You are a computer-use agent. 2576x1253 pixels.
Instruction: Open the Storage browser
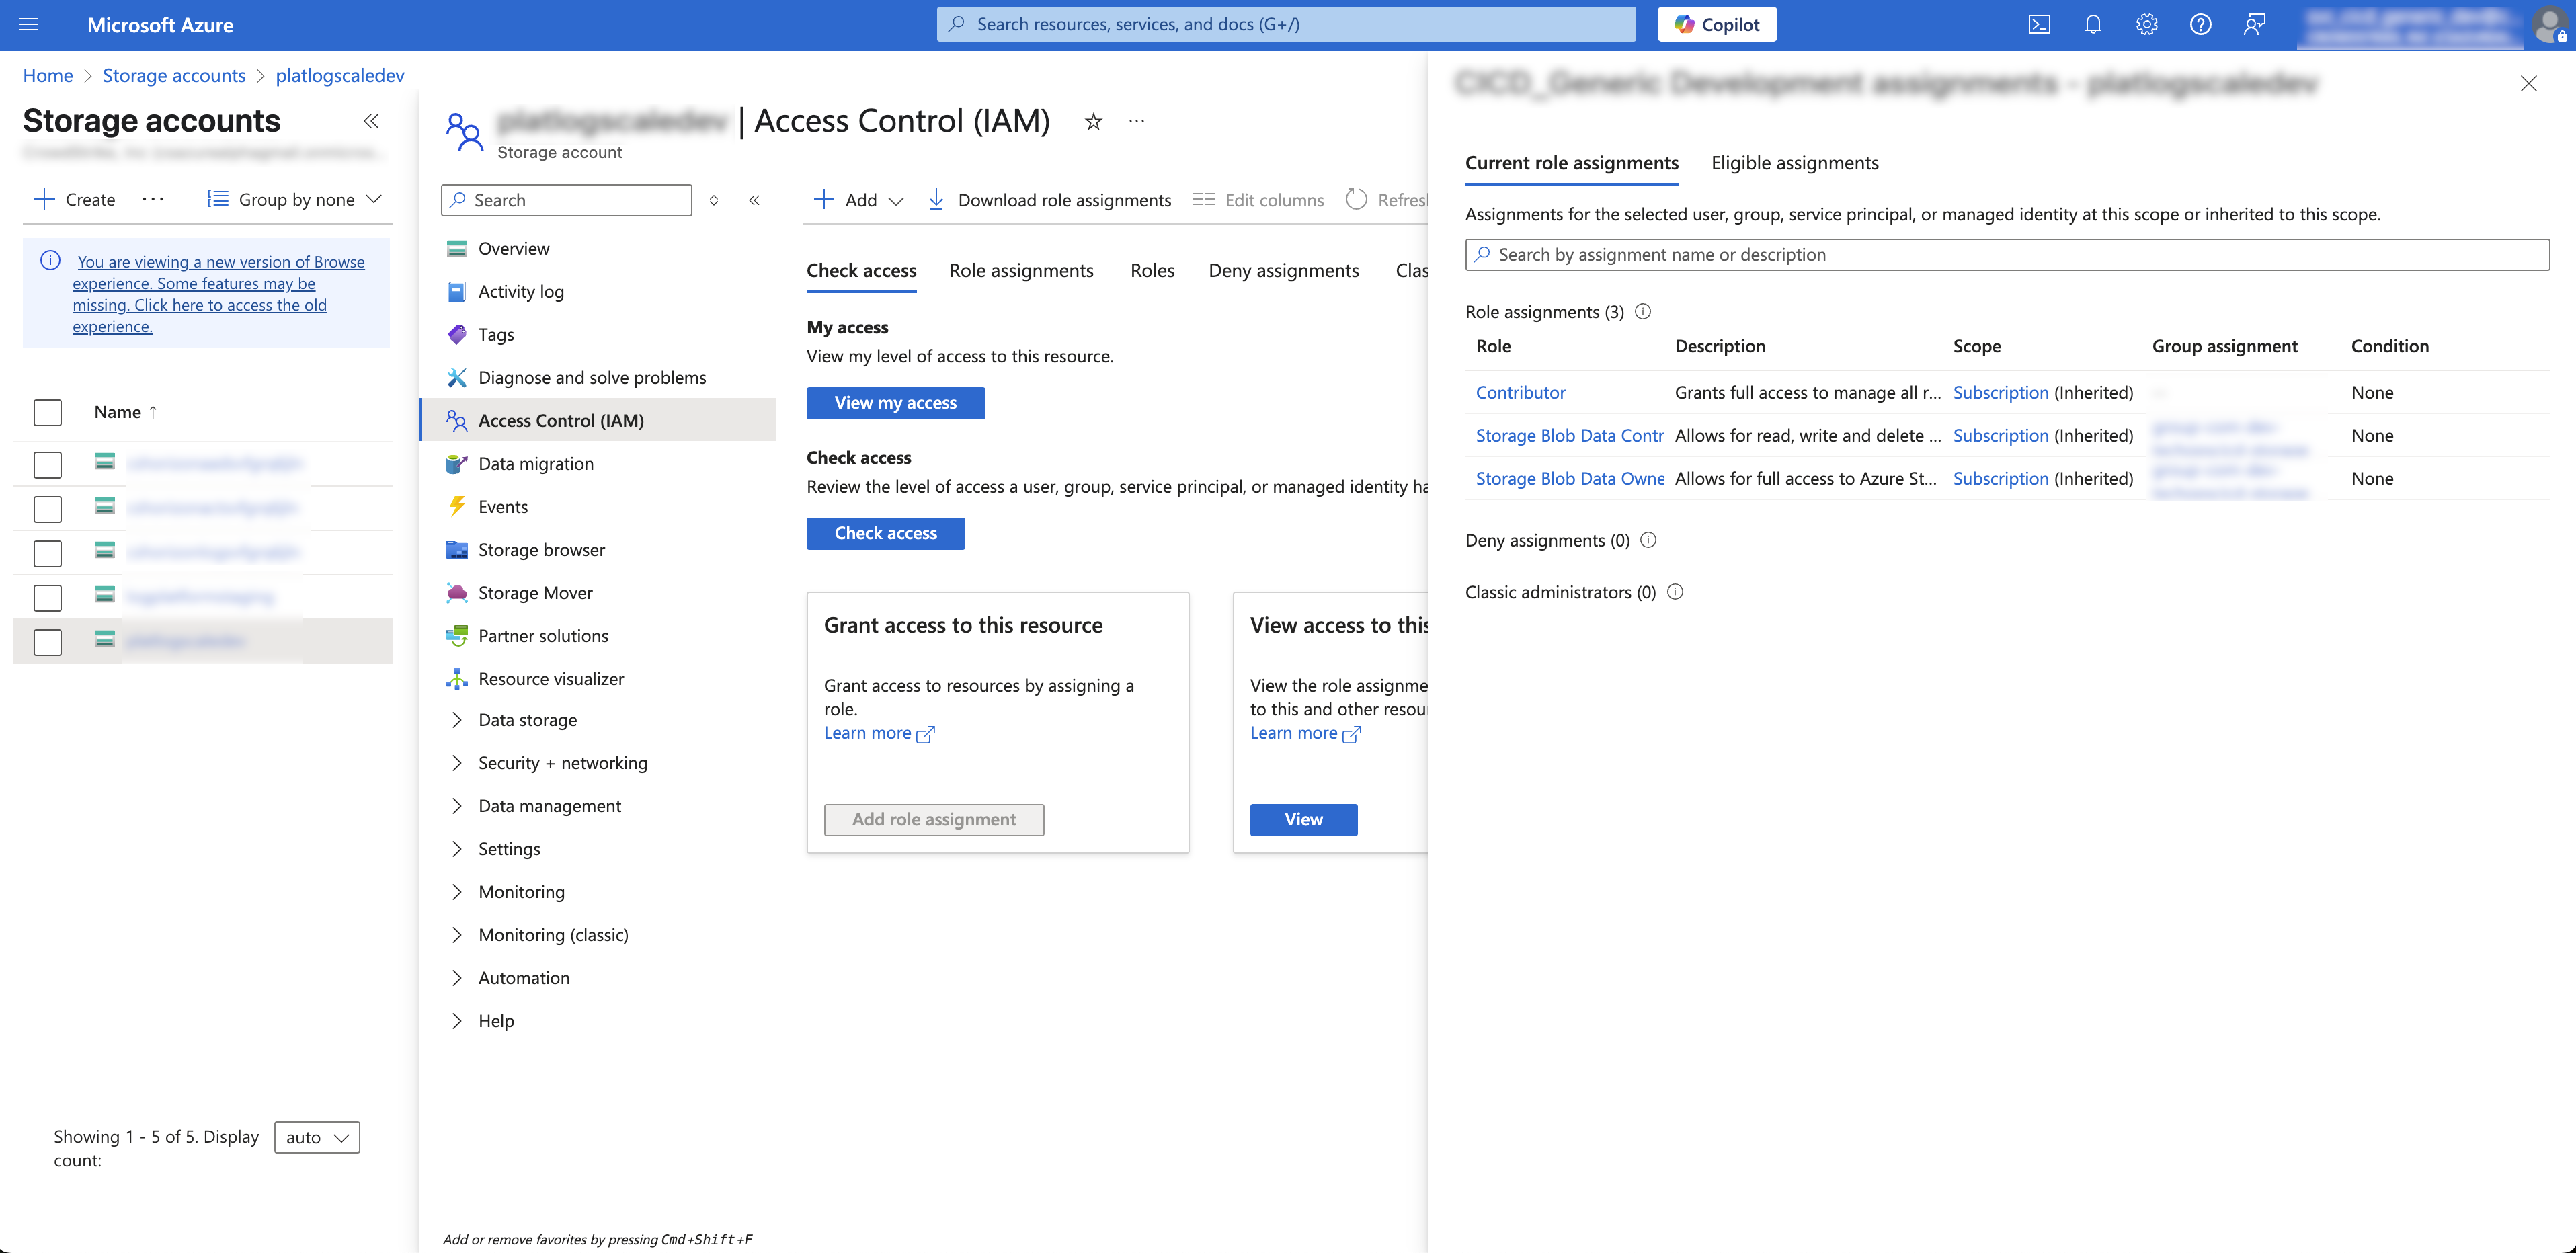[541, 549]
